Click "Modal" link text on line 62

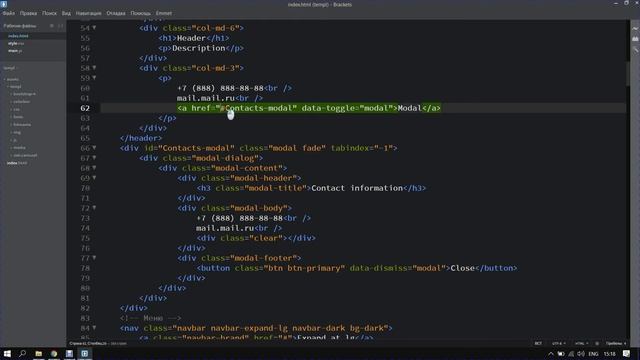click(409, 108)
